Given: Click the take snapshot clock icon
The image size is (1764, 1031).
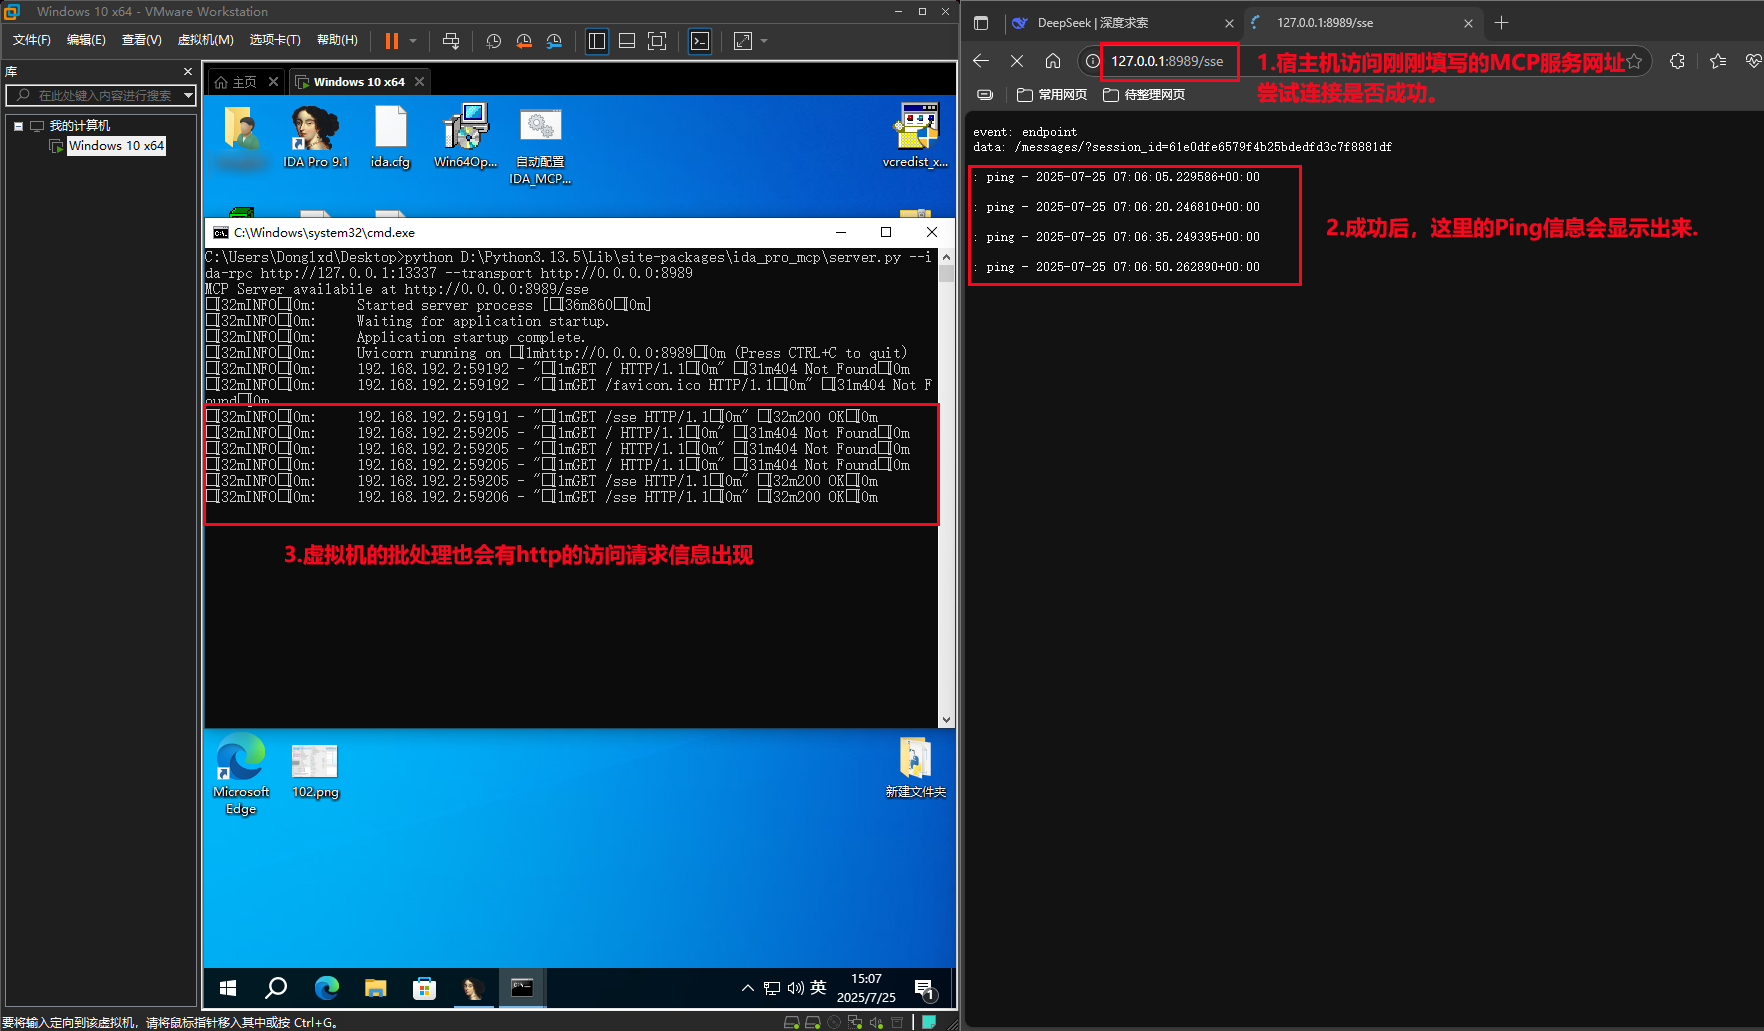Looking at the screenshot, I should click(494, 41).
